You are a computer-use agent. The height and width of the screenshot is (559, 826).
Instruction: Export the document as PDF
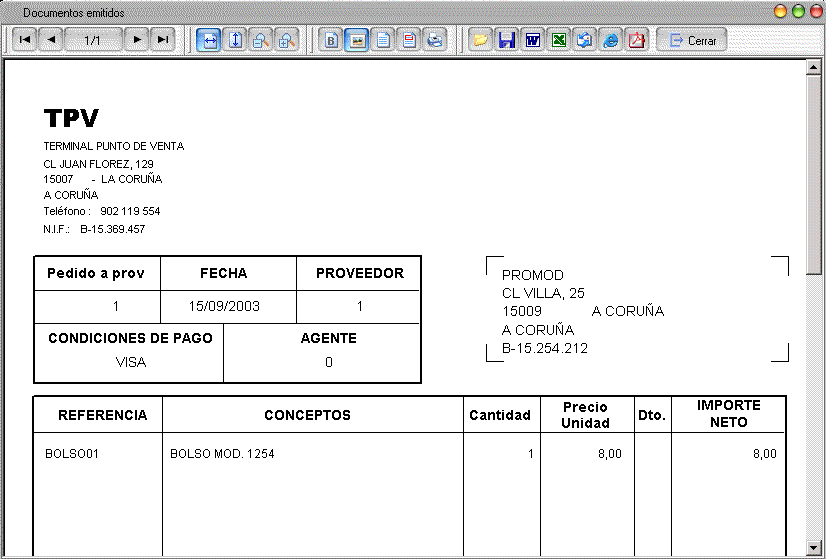(x=637, y=40)
